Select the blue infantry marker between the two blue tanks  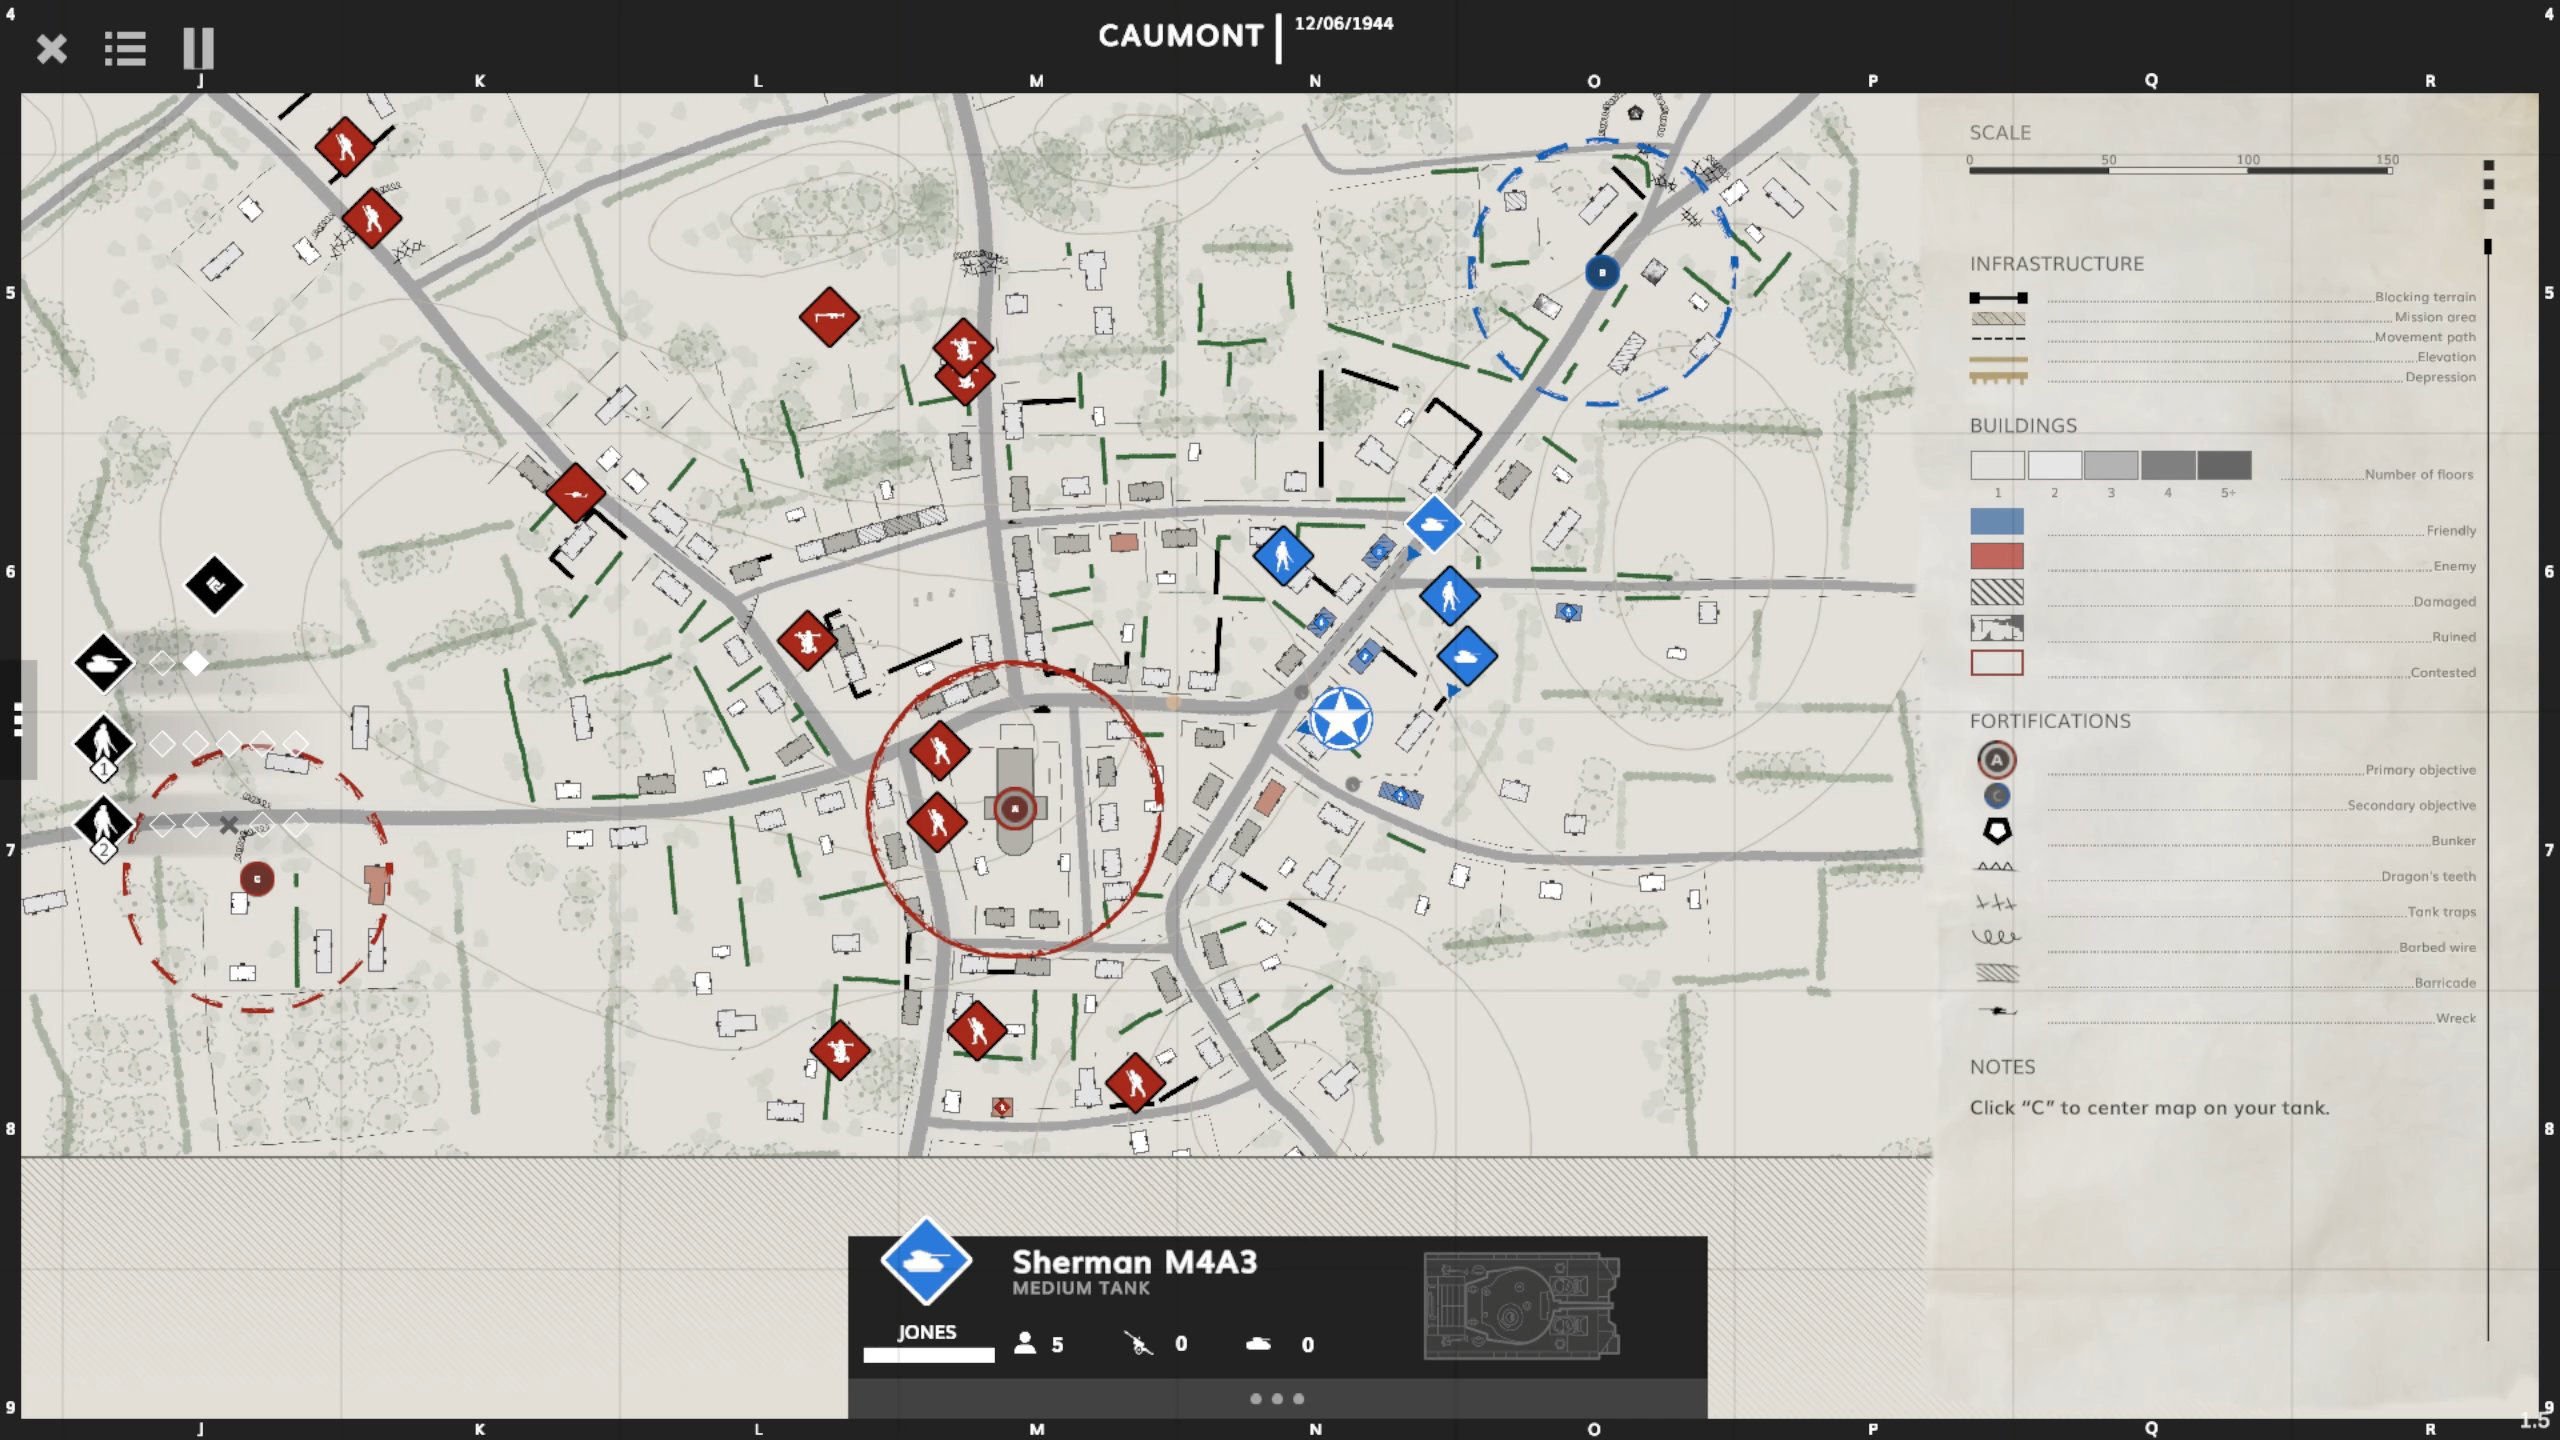[1450, 596]
